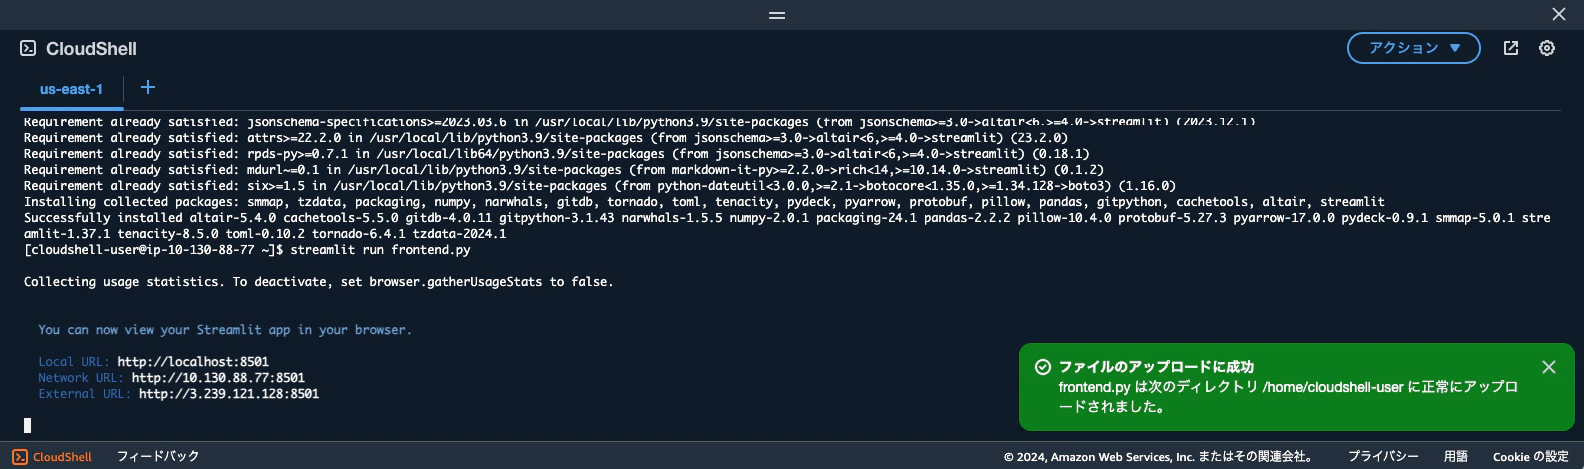Click the 'Successfully installed altair-5.4.0' line
This screenshot has height=469, width=1584.
[x=787, y=226]
